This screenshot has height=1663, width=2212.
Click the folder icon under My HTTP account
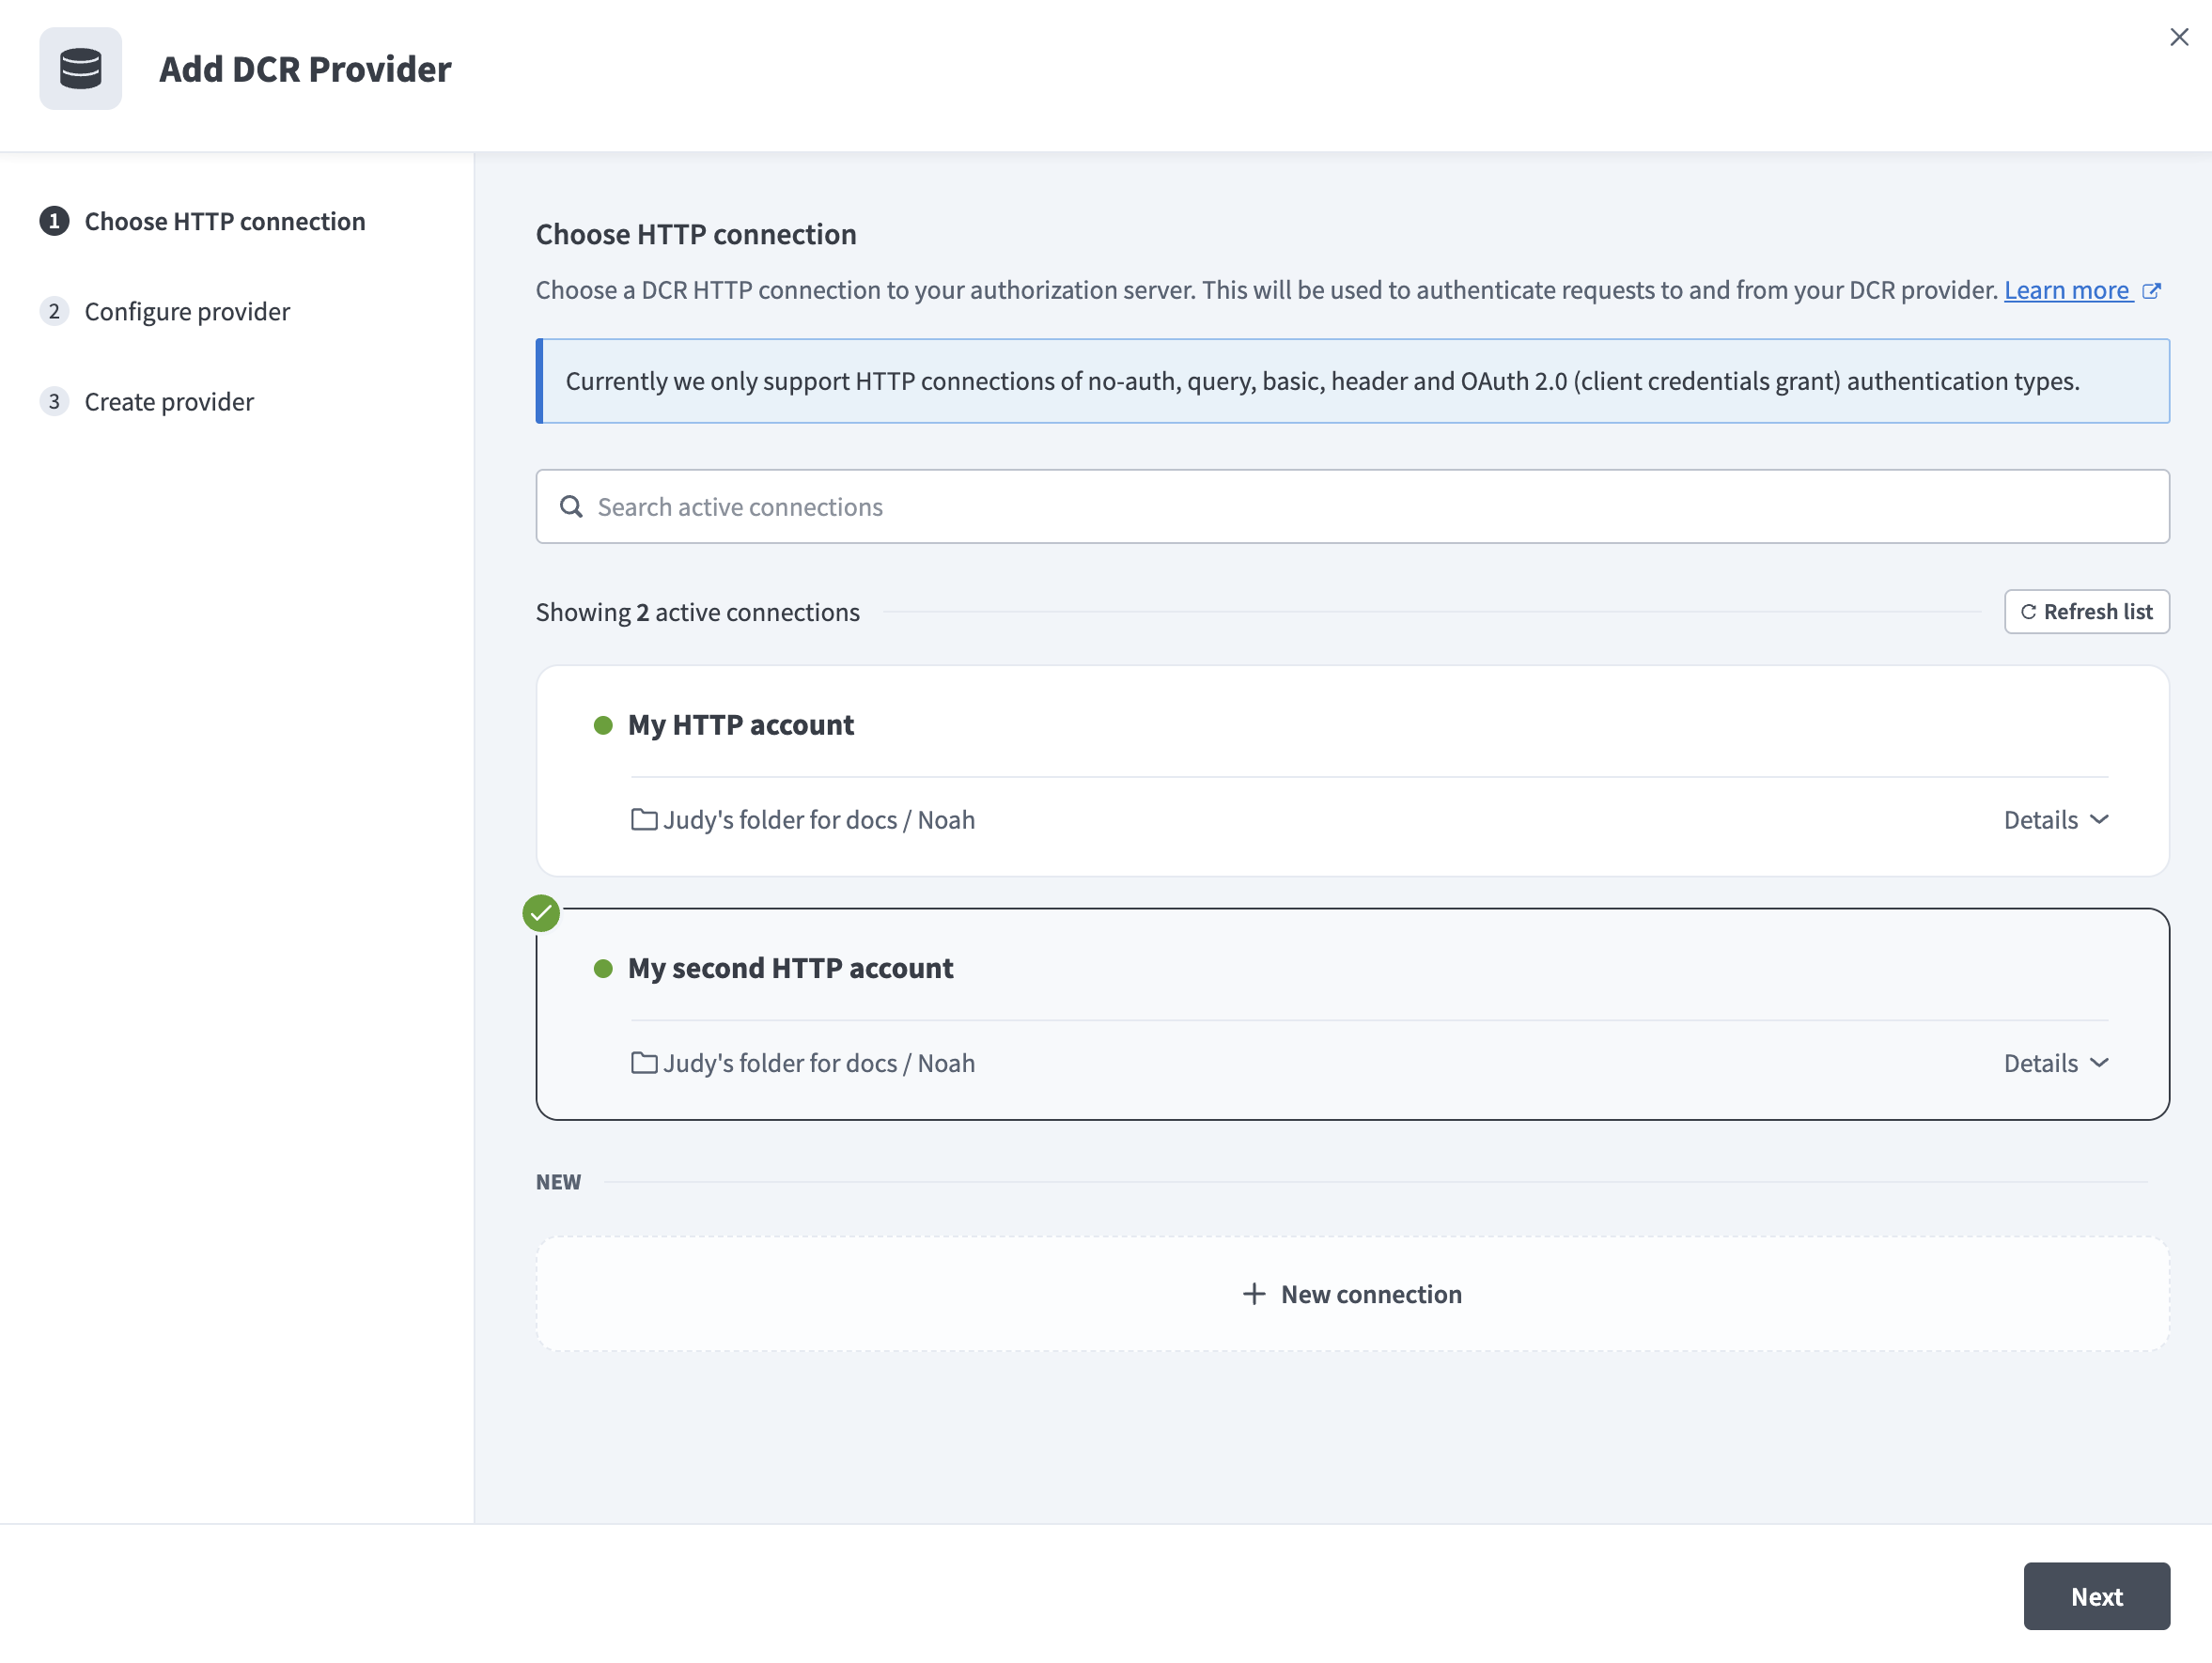[x=644, y=820]
